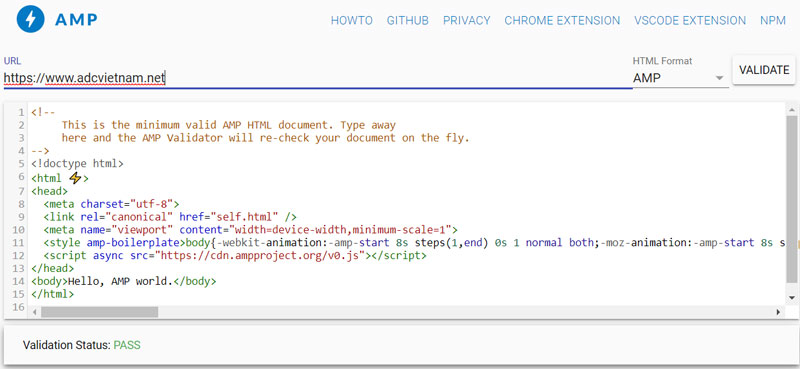Click the meta charset="utf-8" line
The height and width of the screenshot is (369, 800).
tap(111, 204)
